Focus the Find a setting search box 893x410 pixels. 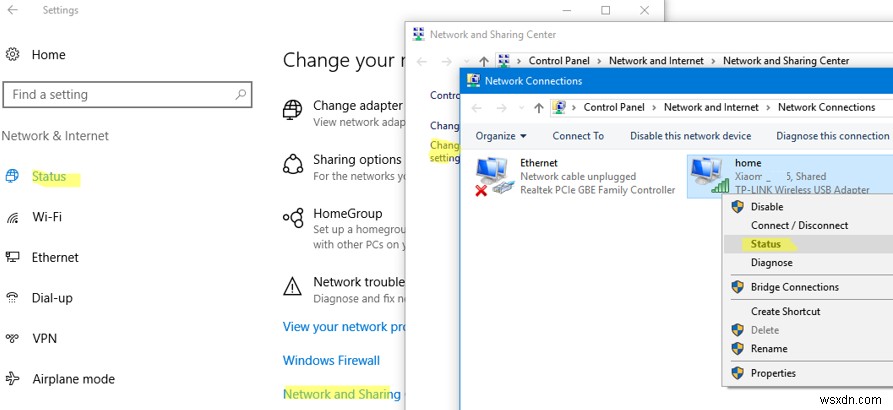(x=128, y=95)
